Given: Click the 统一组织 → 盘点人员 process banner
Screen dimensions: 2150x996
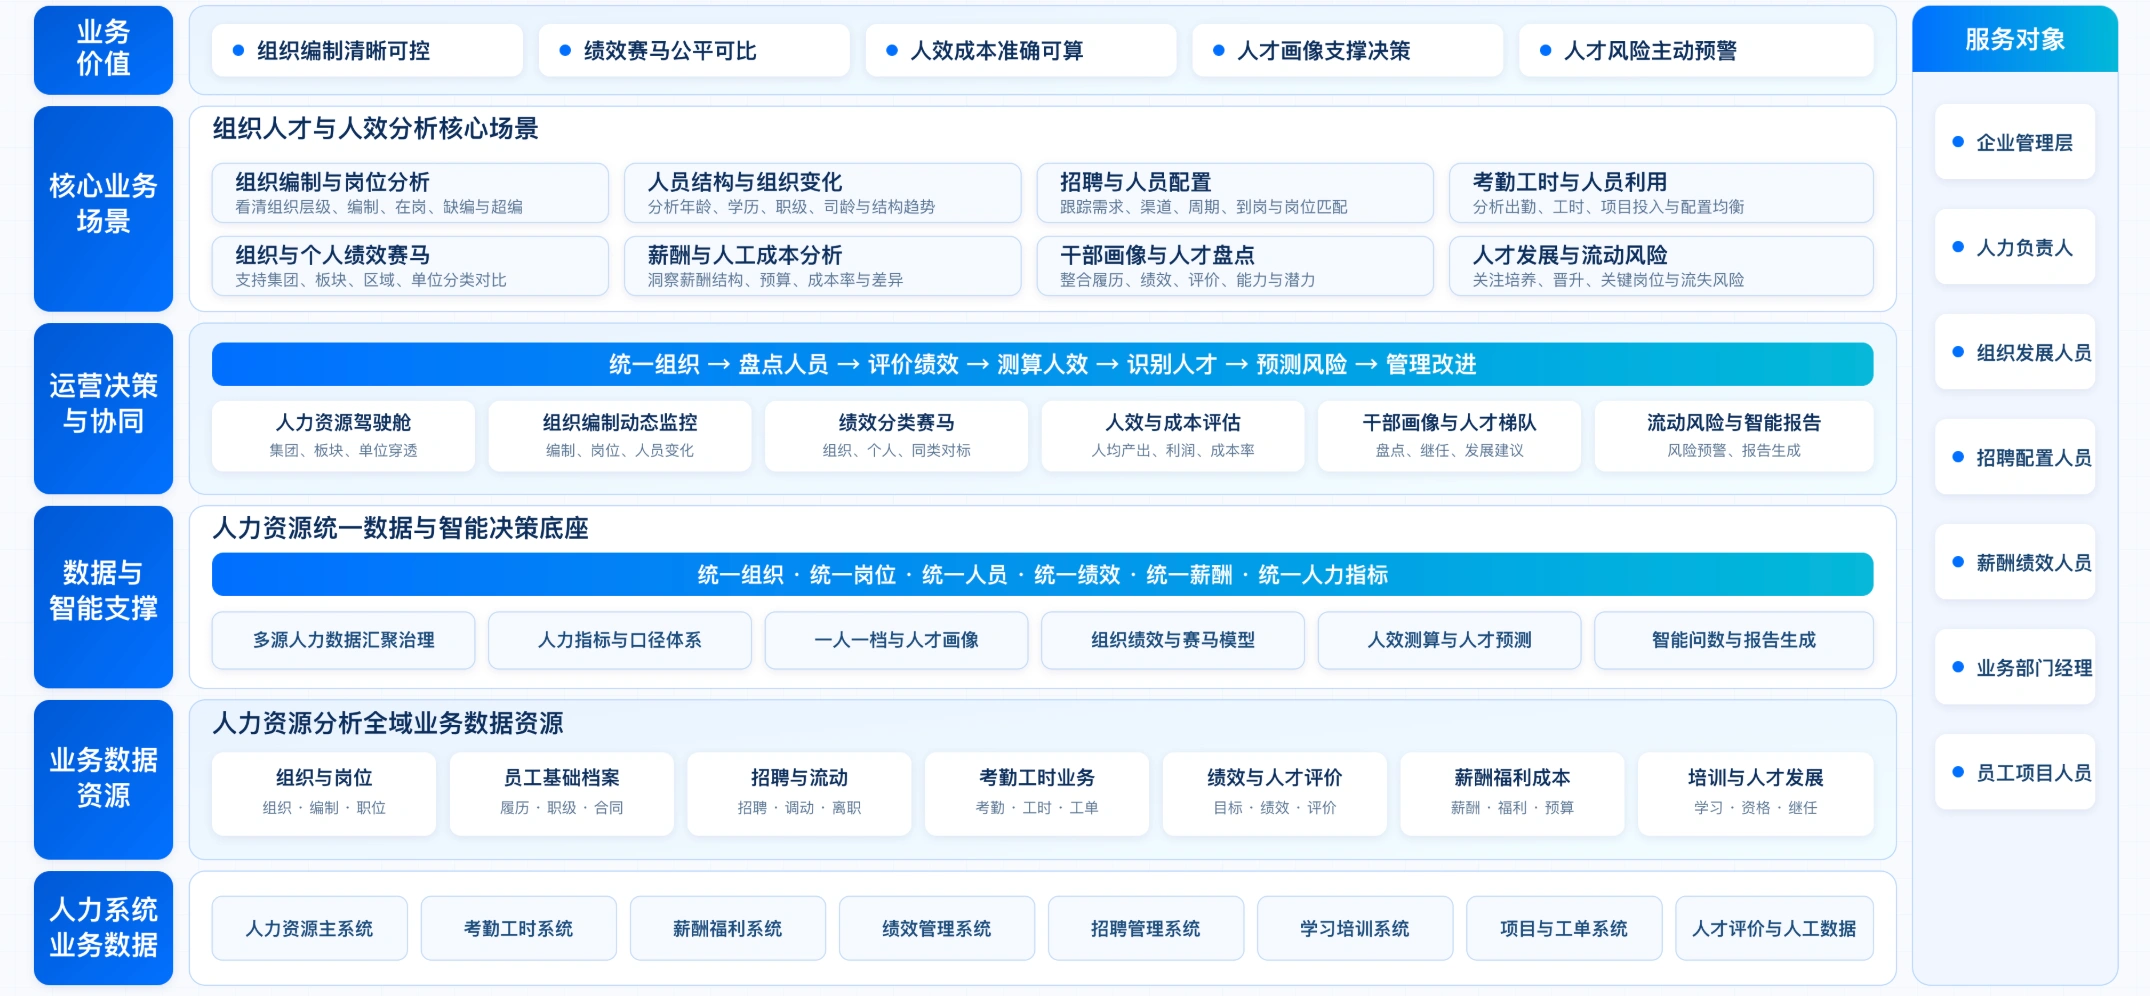Looking at the screenshot, I should (1042, 364).
